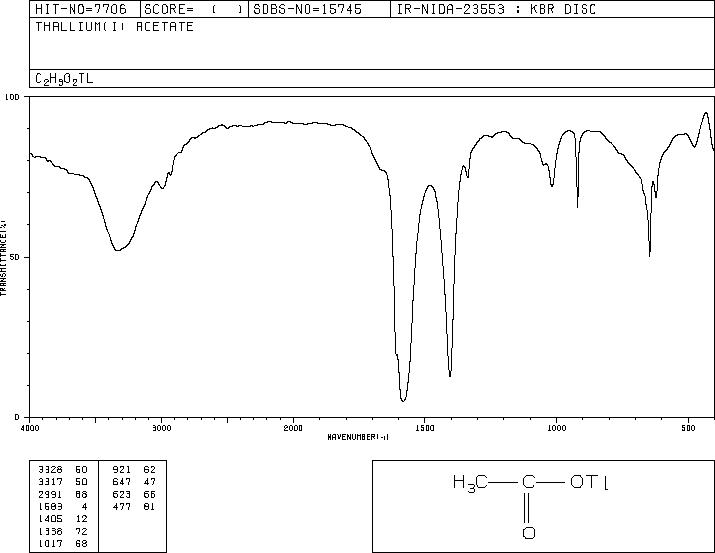The height and width of the screenshot is (553, 715).
Task: Select the 2991 peak table entry
Action: pos(63,494)
